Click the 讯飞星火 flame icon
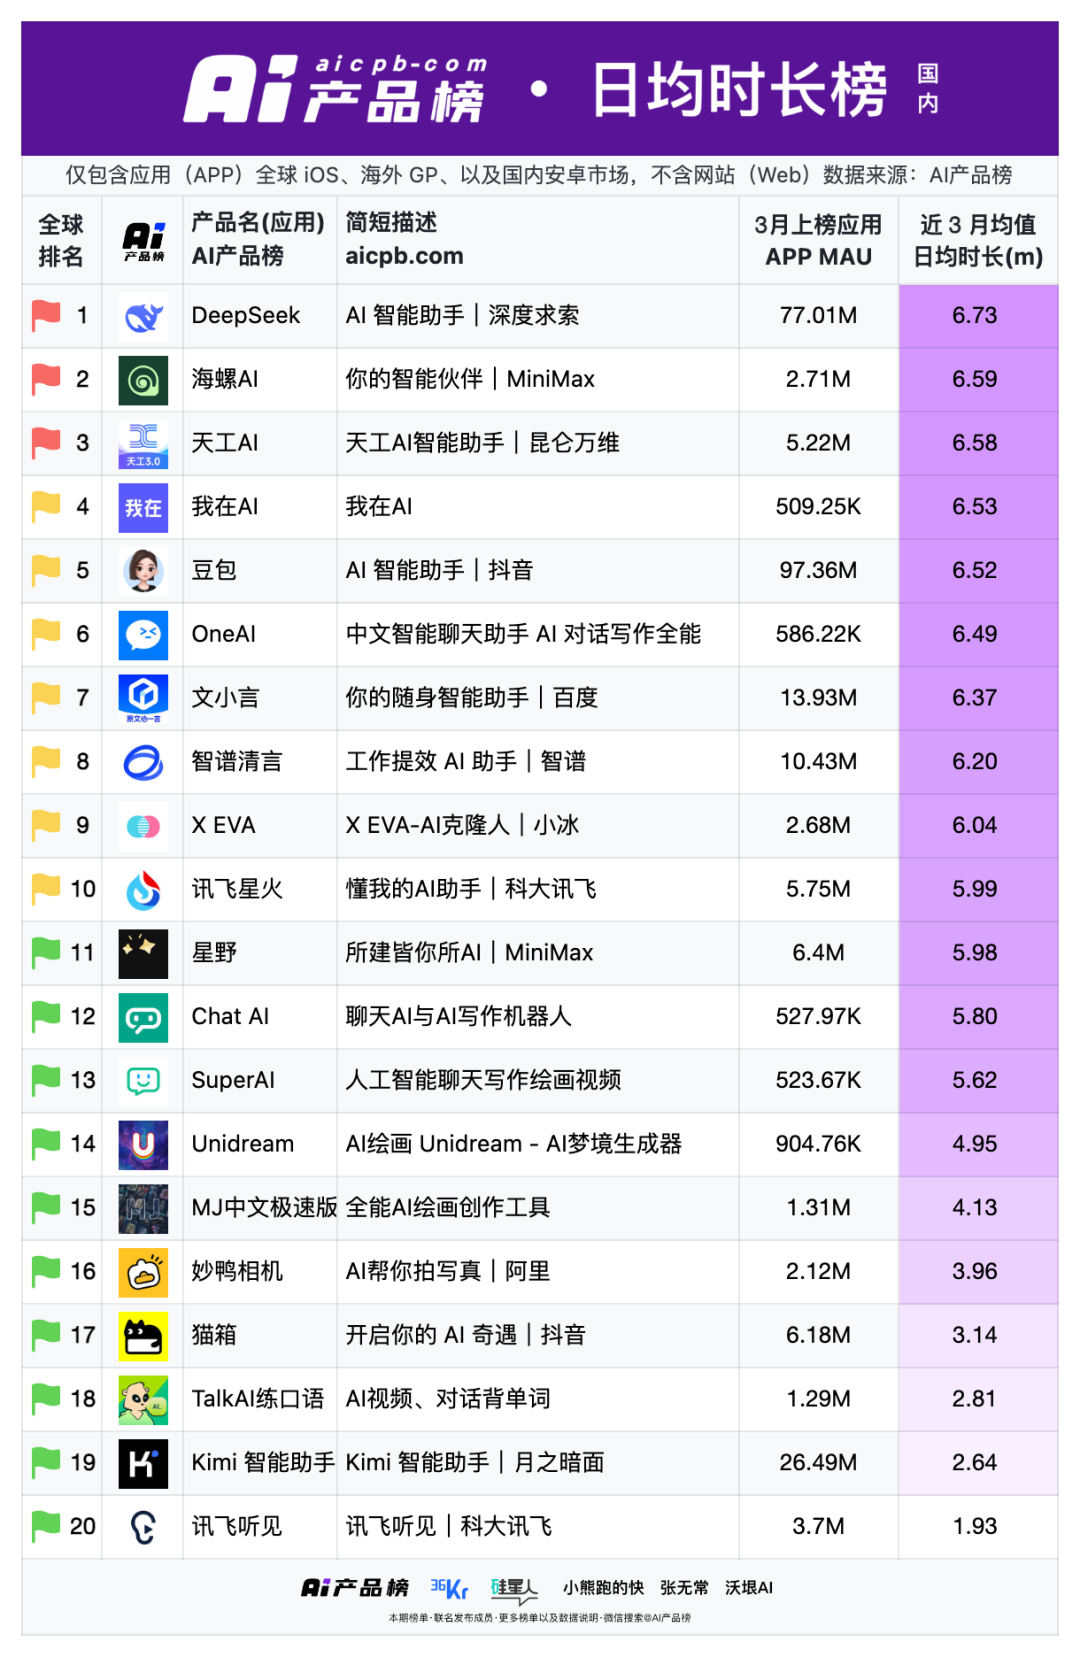The height and width of the screenshot is (1657, 1080). tap(143, 890)
